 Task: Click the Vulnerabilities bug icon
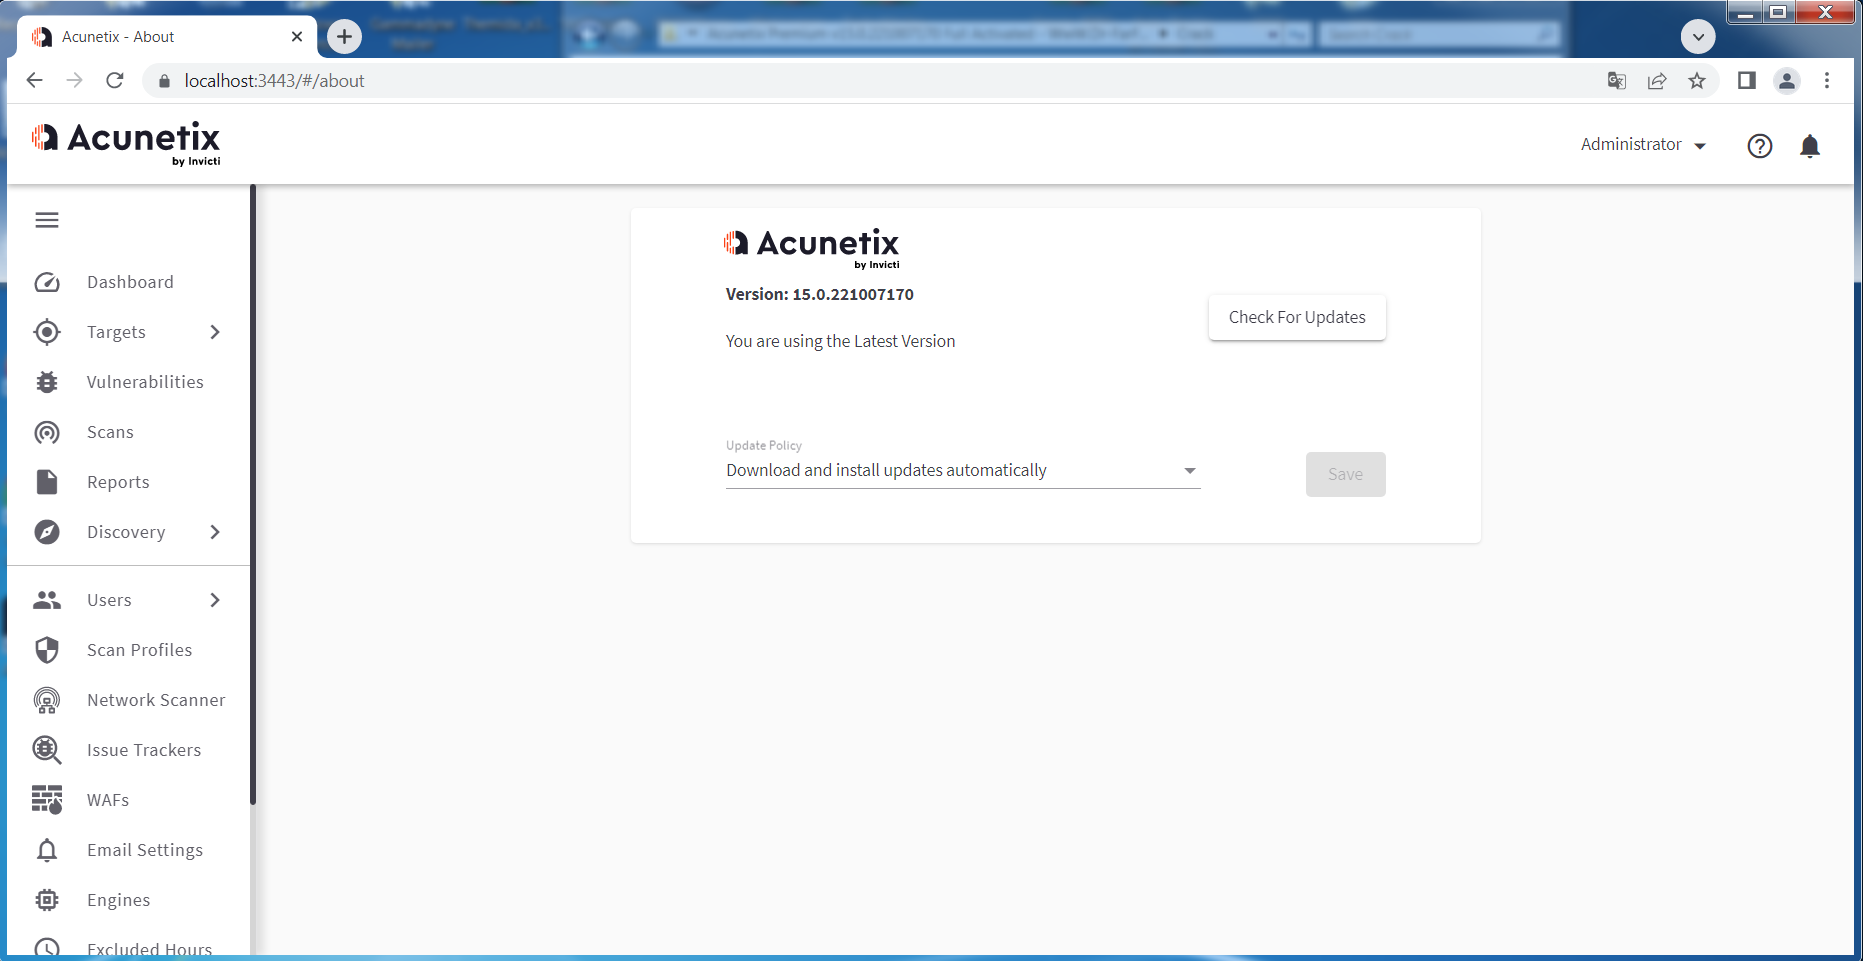pos(47,382)
